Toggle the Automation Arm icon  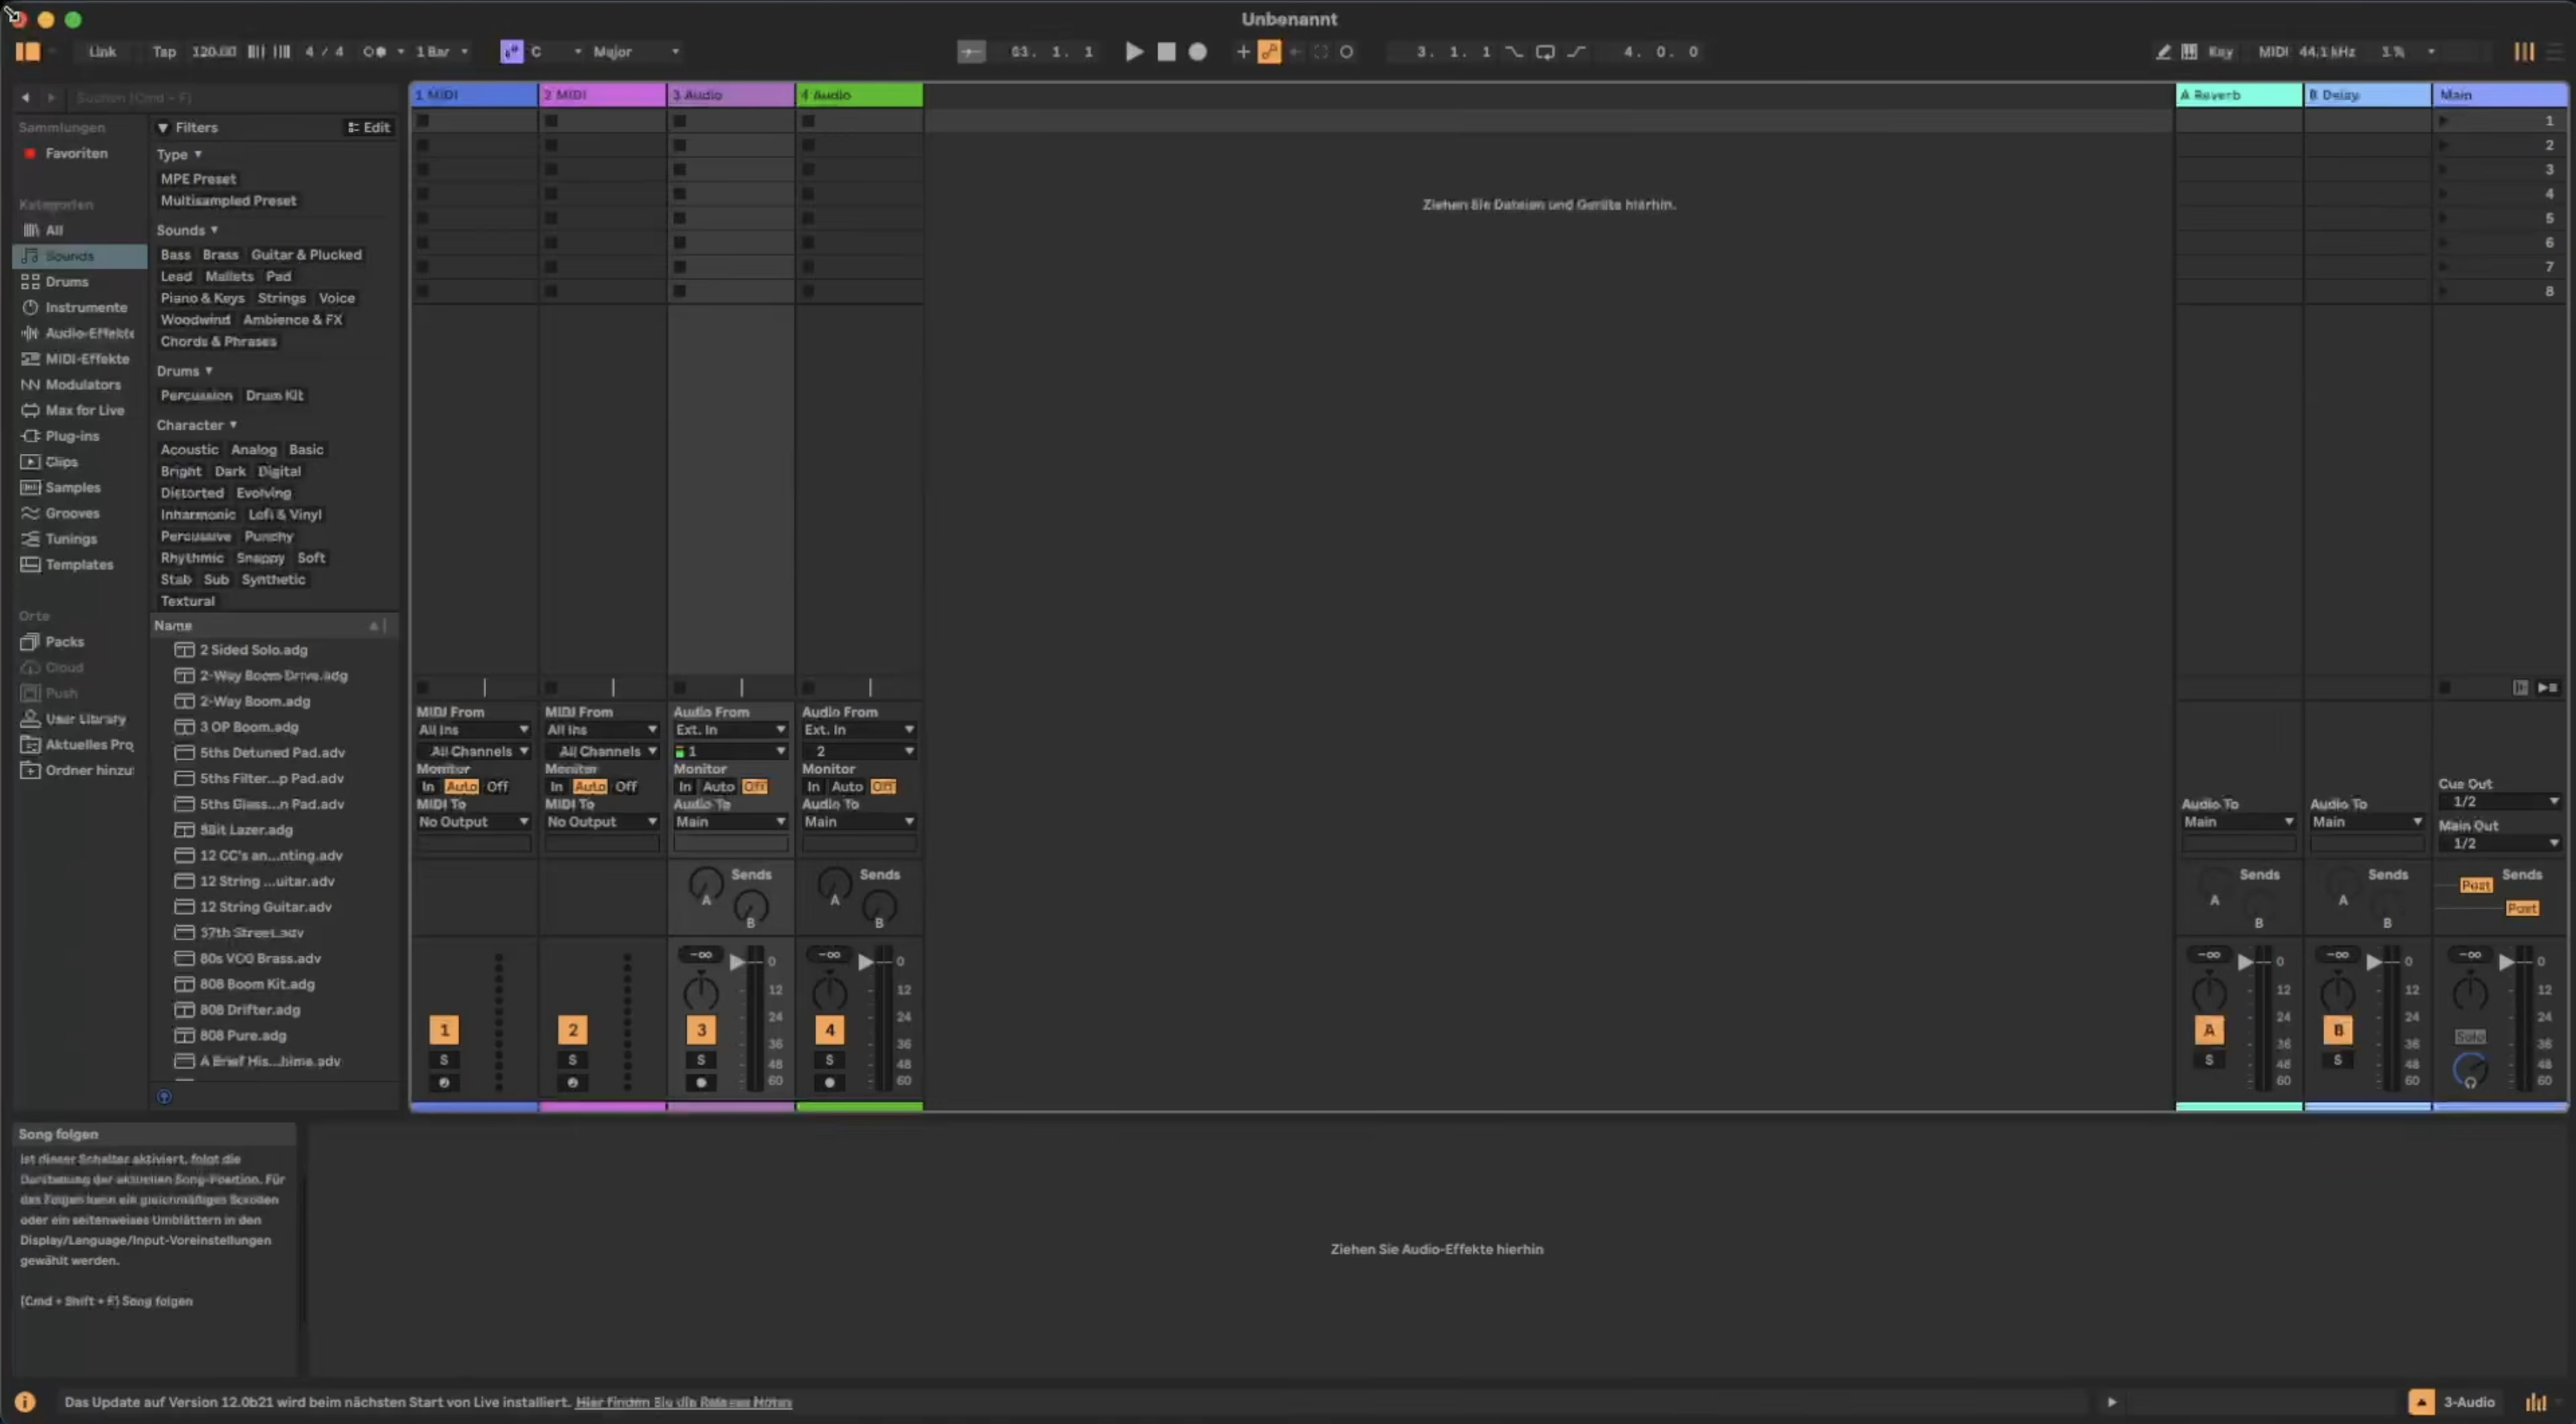coord(1270,51)
